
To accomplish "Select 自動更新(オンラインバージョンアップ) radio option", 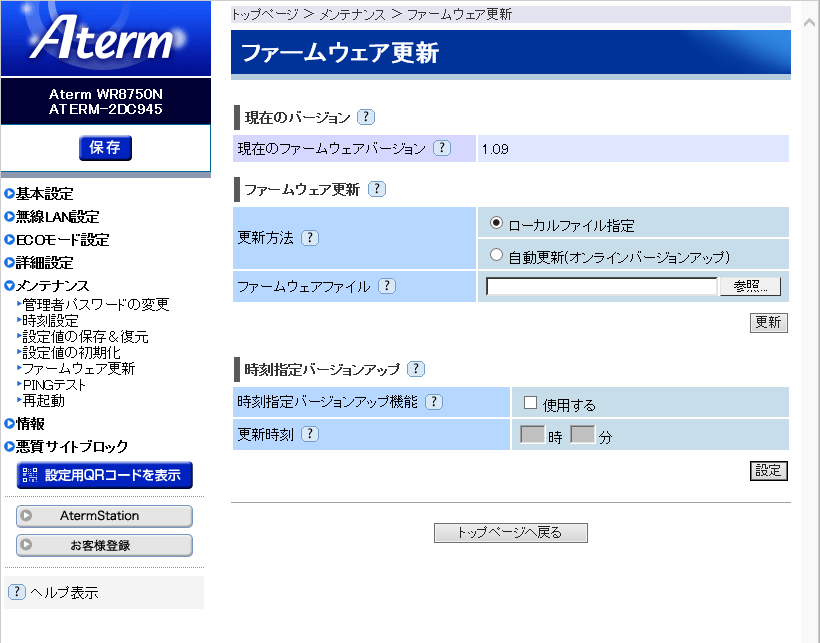I will 496,255.
